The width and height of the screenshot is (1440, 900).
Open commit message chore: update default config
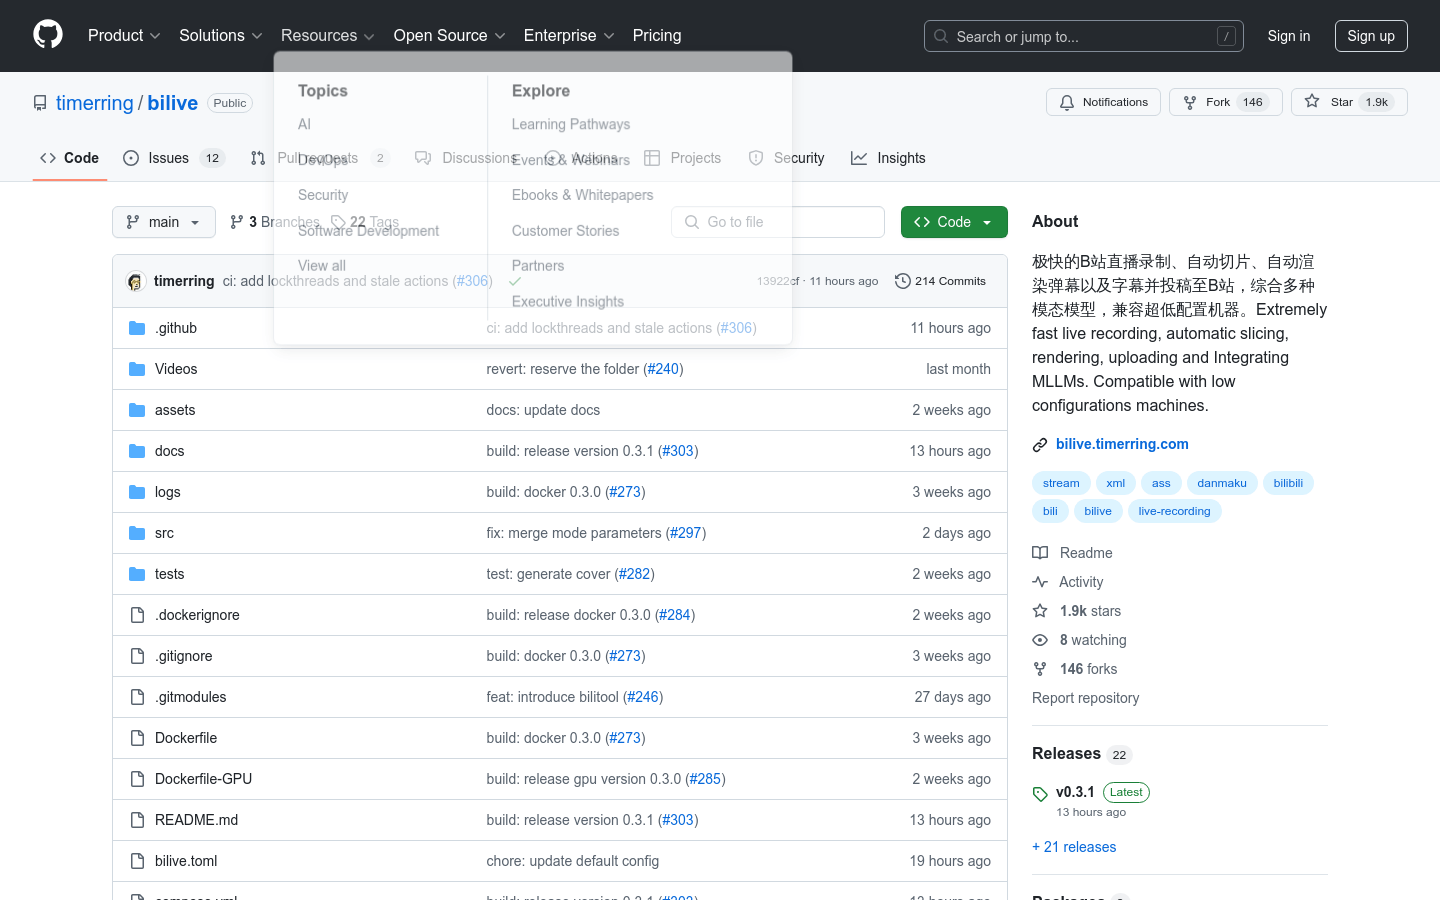(573, 861)
